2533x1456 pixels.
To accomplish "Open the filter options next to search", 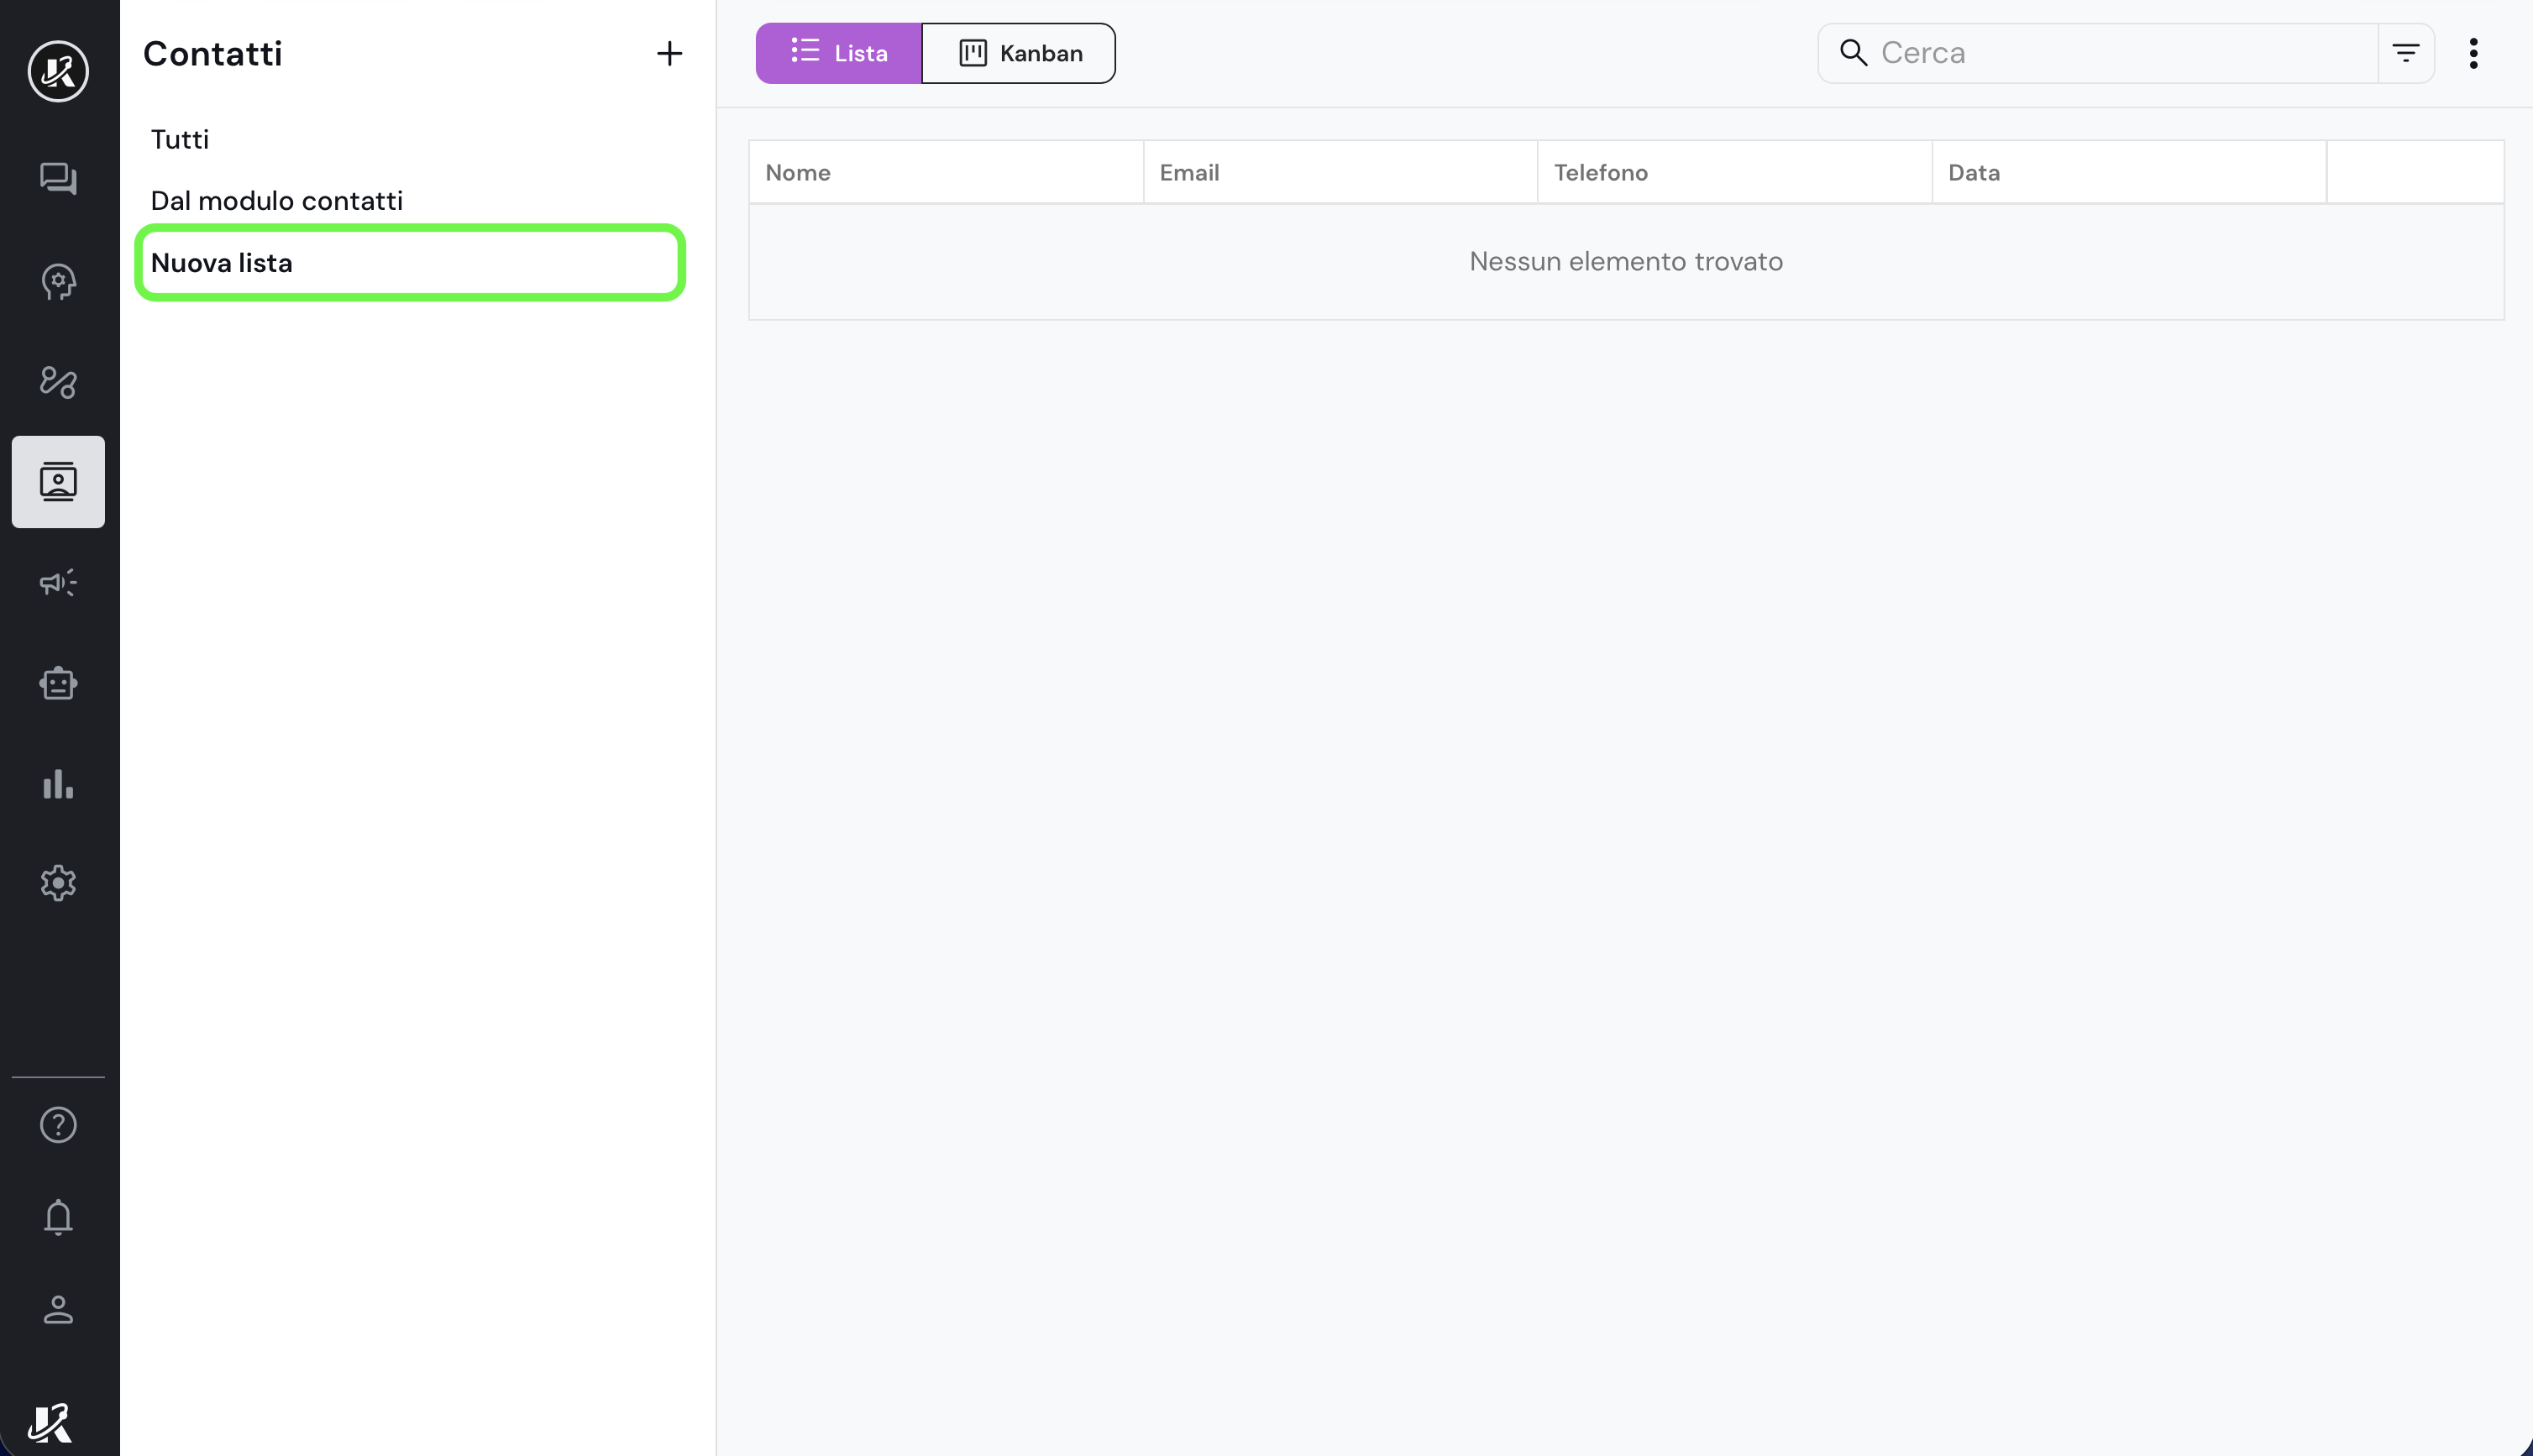I will point(2405,53).
